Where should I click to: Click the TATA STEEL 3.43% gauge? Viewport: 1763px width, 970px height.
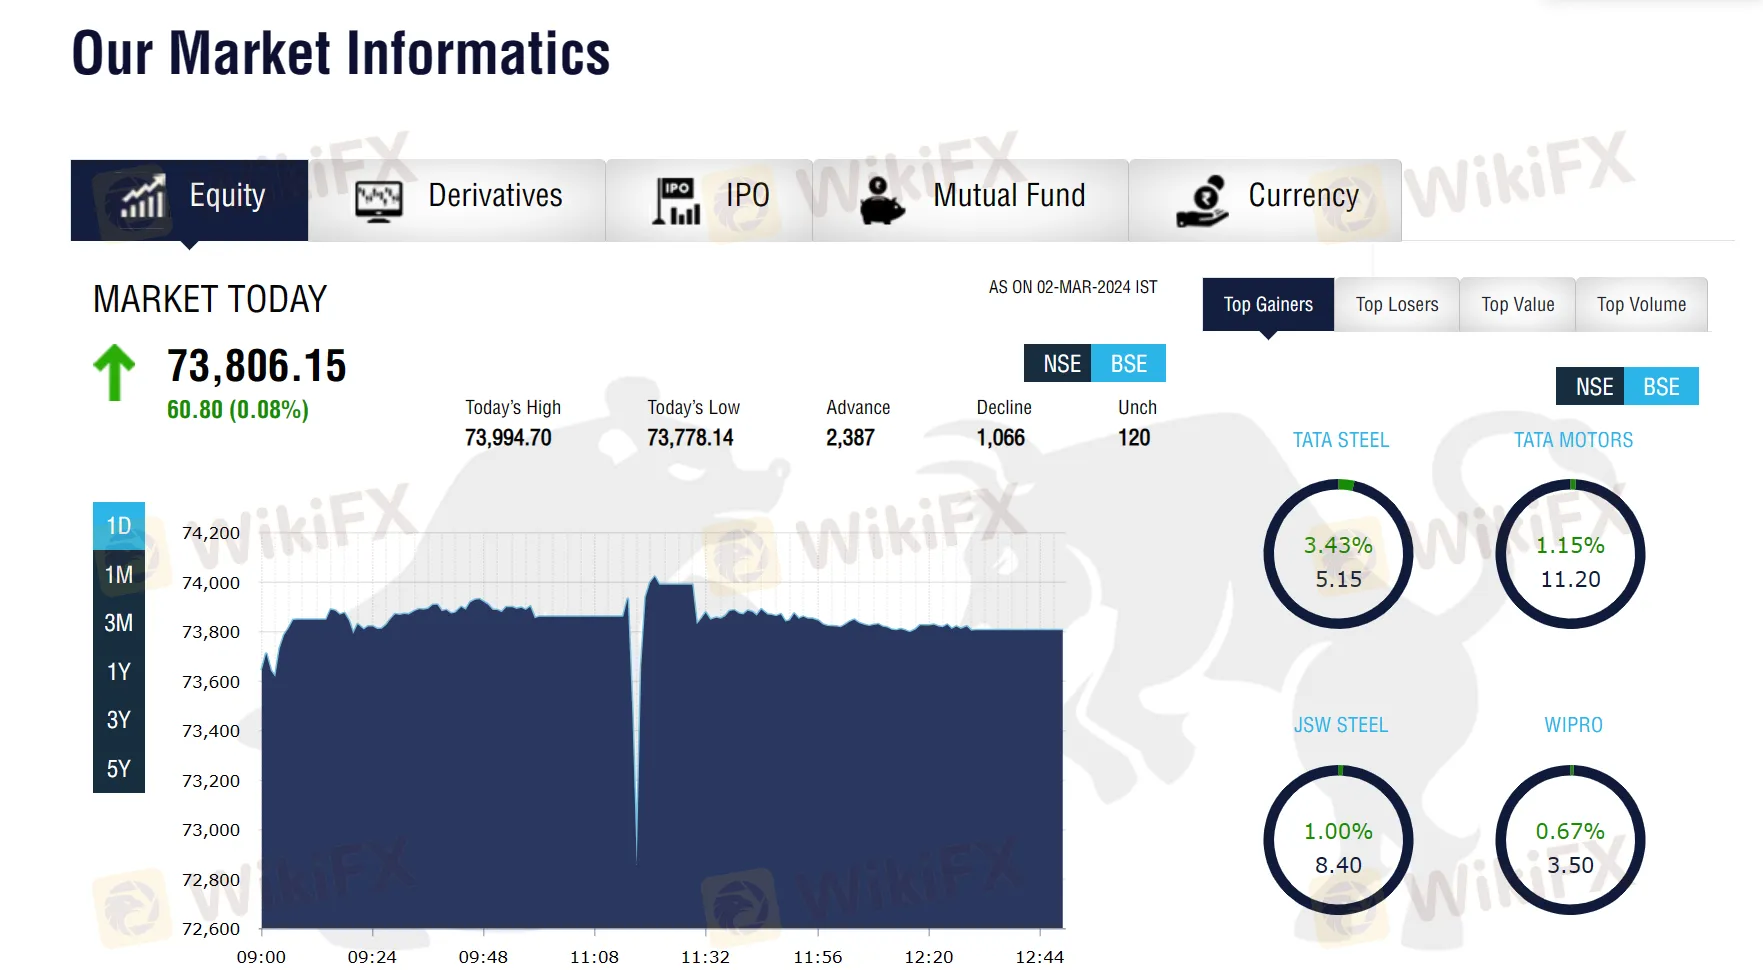1338,554
